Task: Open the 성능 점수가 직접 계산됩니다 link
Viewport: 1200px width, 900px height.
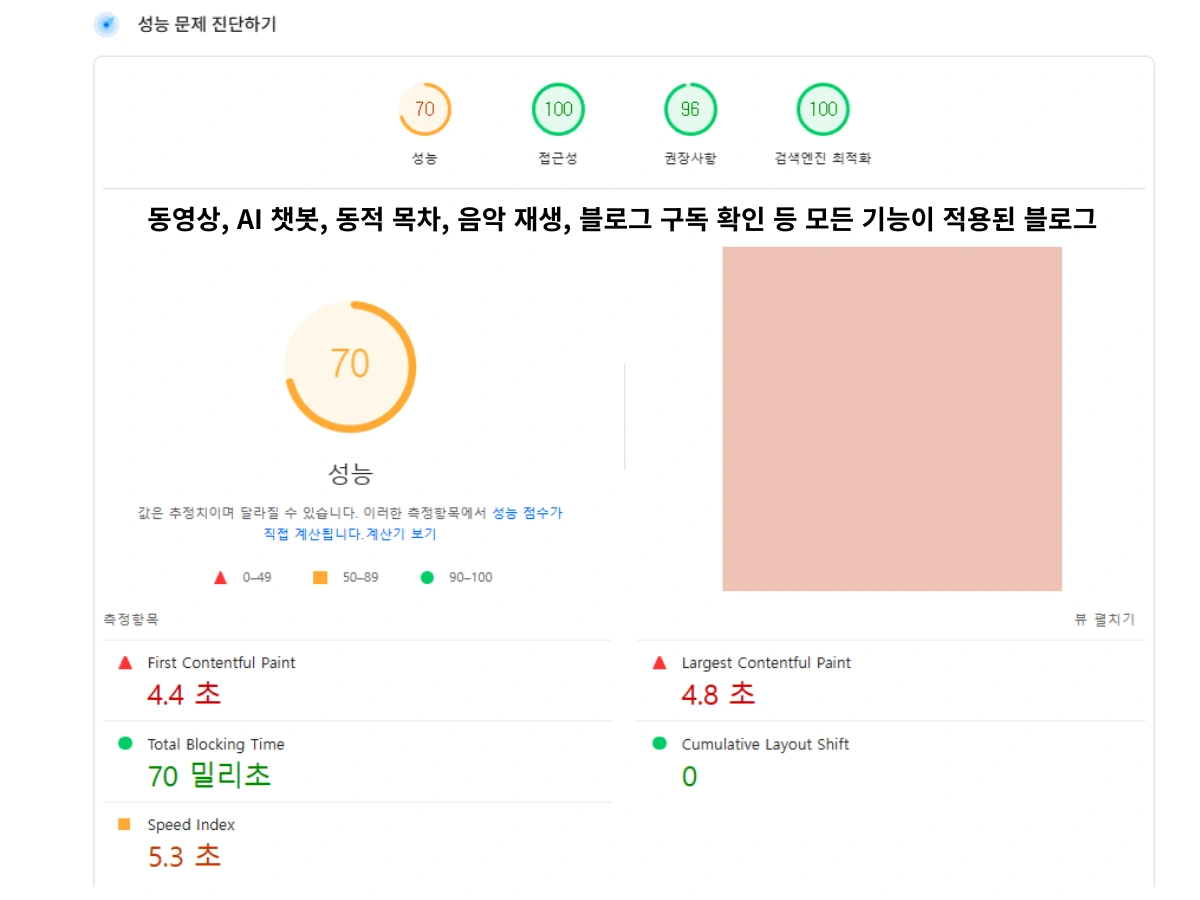Action: click(527, 513)
